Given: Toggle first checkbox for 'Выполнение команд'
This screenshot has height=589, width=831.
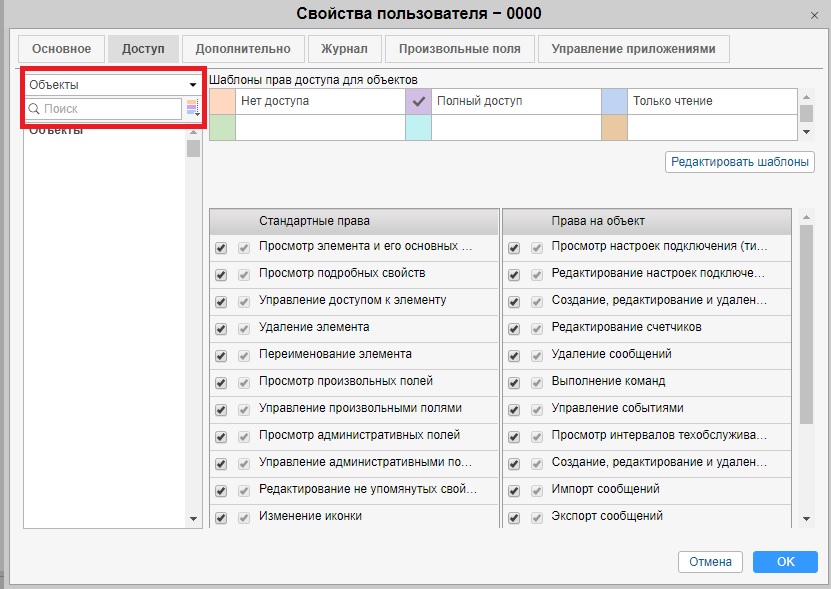Looking at the screenshot, I should [514, 382].
